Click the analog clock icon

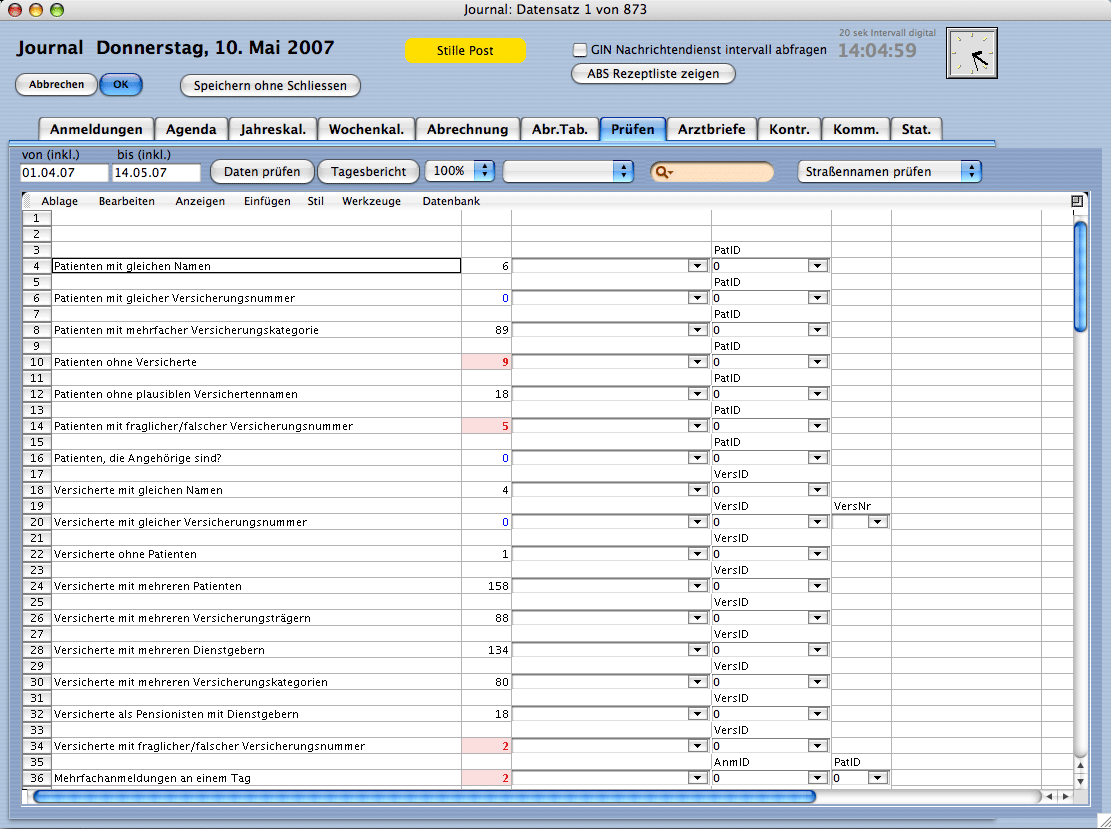(972, 53)
